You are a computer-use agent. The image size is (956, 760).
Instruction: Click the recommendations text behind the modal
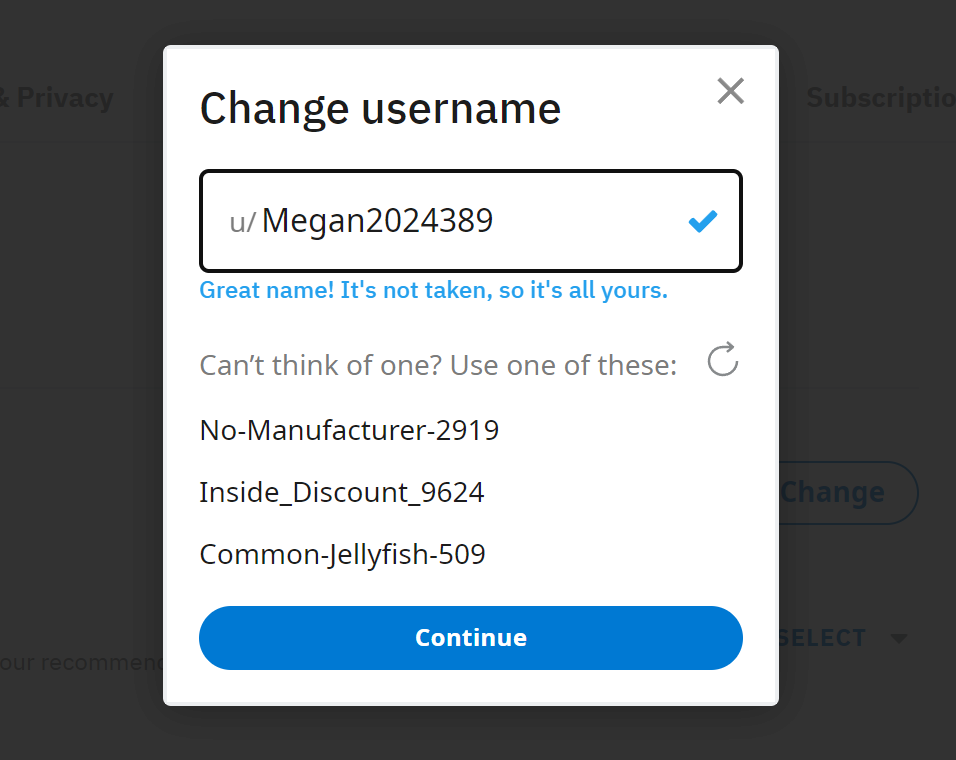click(x=80, y=662)
